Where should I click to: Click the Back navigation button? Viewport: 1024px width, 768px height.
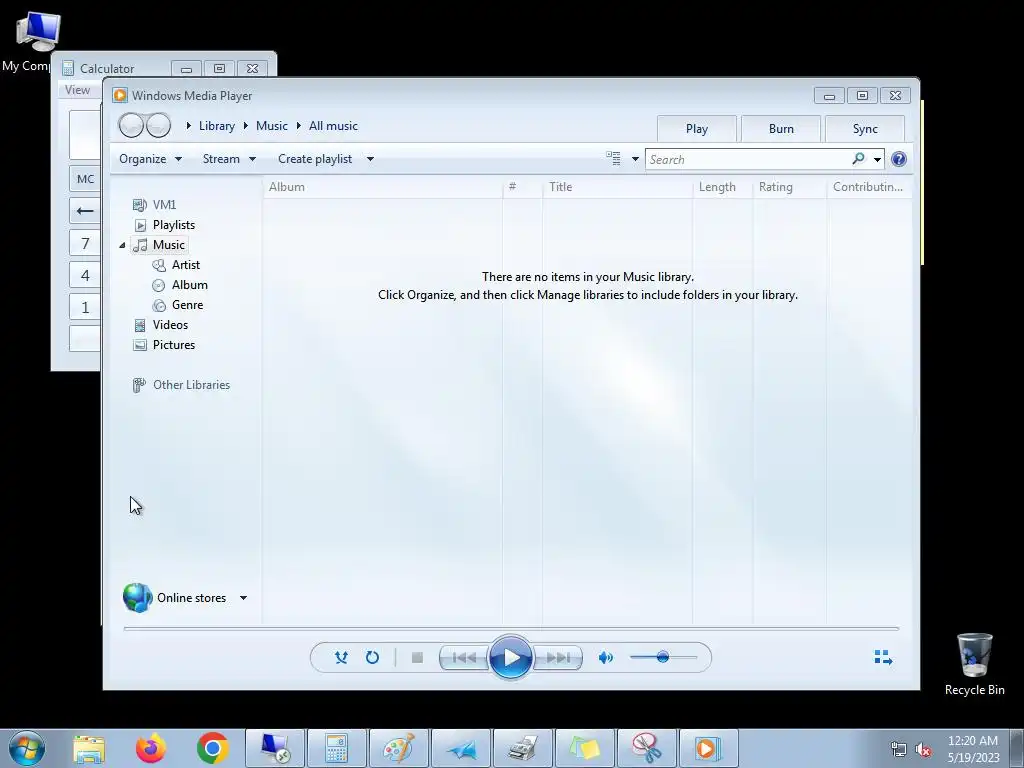131,125
